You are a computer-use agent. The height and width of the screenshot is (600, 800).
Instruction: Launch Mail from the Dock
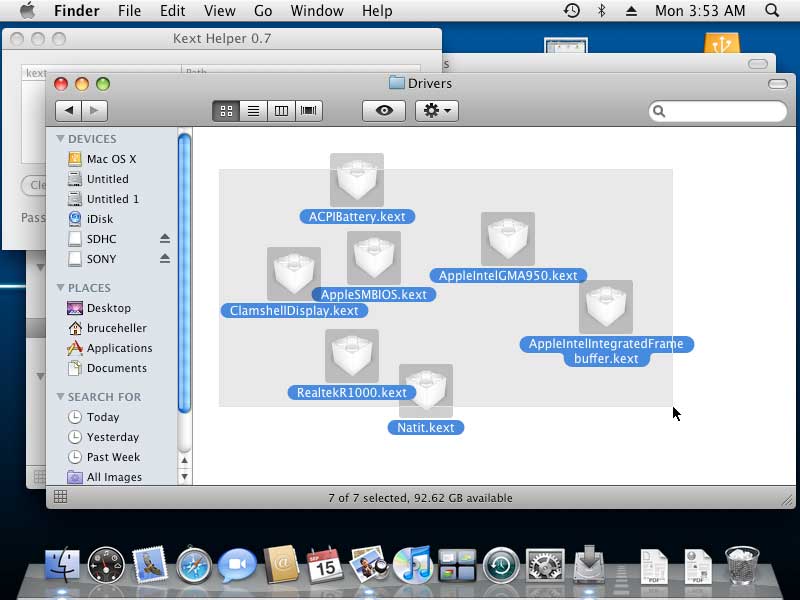point(149,565)
